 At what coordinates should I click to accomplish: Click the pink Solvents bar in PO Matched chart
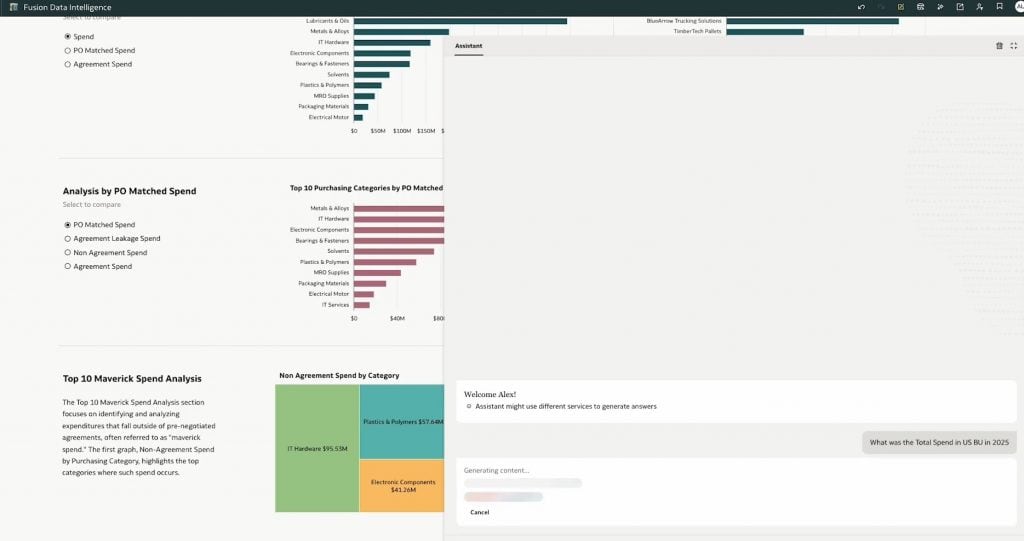tap(394, 251)
